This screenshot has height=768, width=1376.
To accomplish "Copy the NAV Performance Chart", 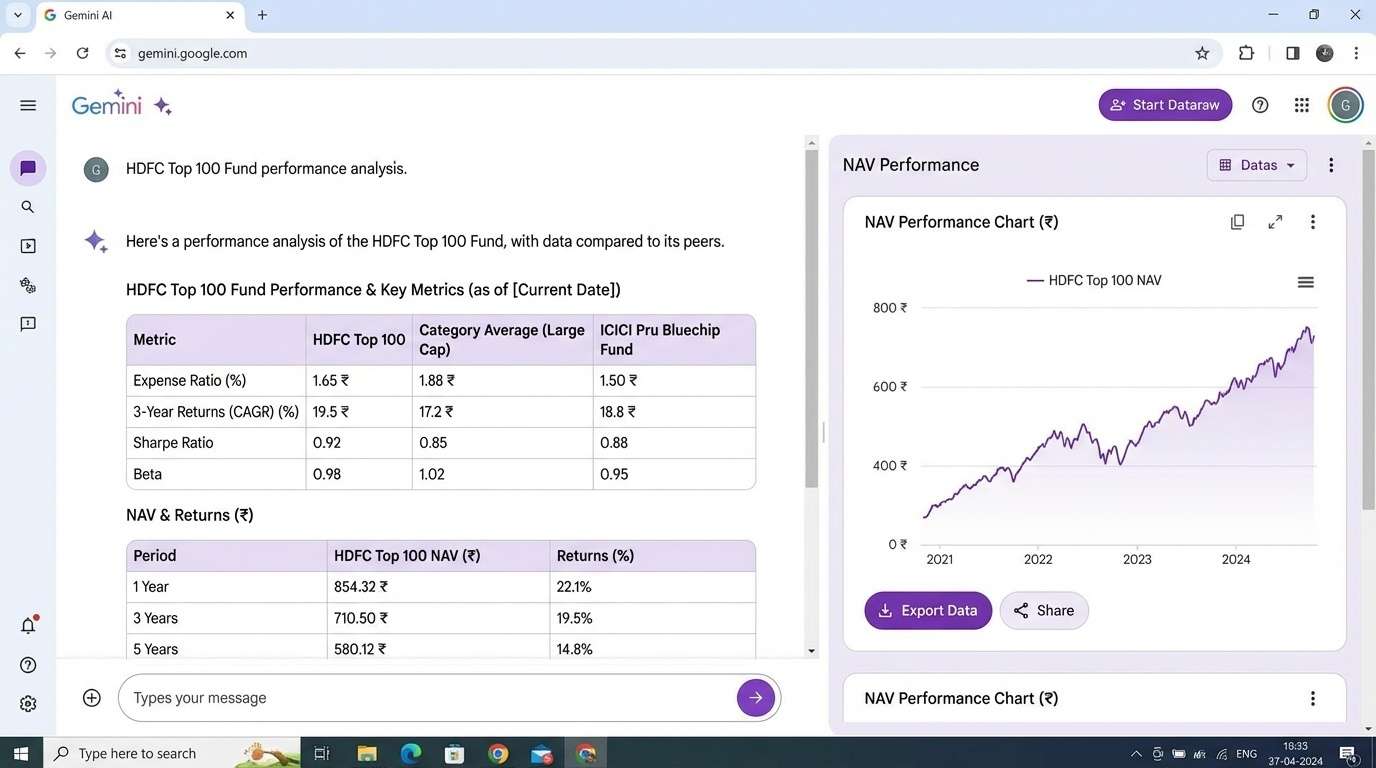I will [1237, 221].
